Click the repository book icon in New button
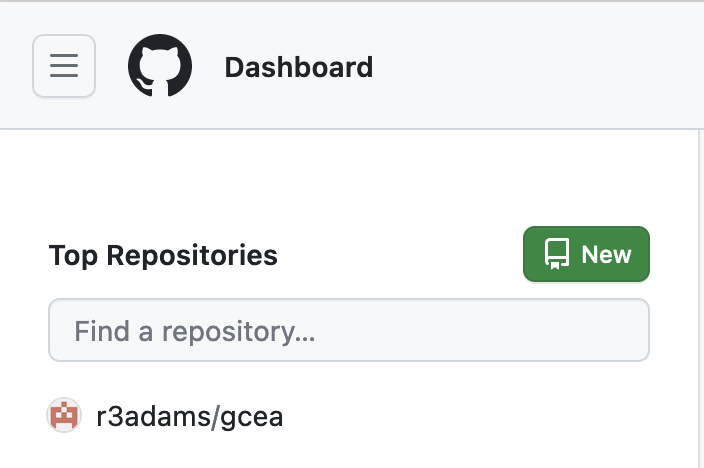704x468 pixels. tap(557, 254)
